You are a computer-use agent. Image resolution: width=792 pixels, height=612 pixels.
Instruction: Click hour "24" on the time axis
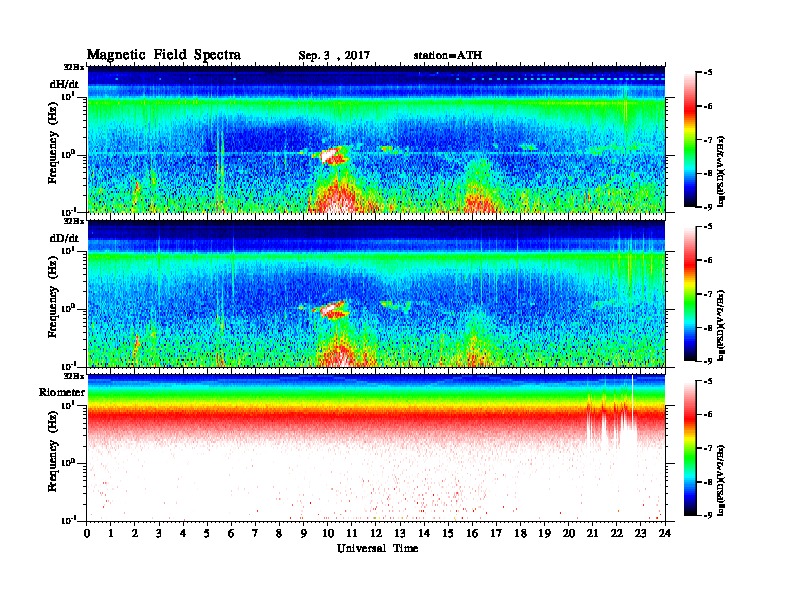pyautogui.click(x=665, y=534)
